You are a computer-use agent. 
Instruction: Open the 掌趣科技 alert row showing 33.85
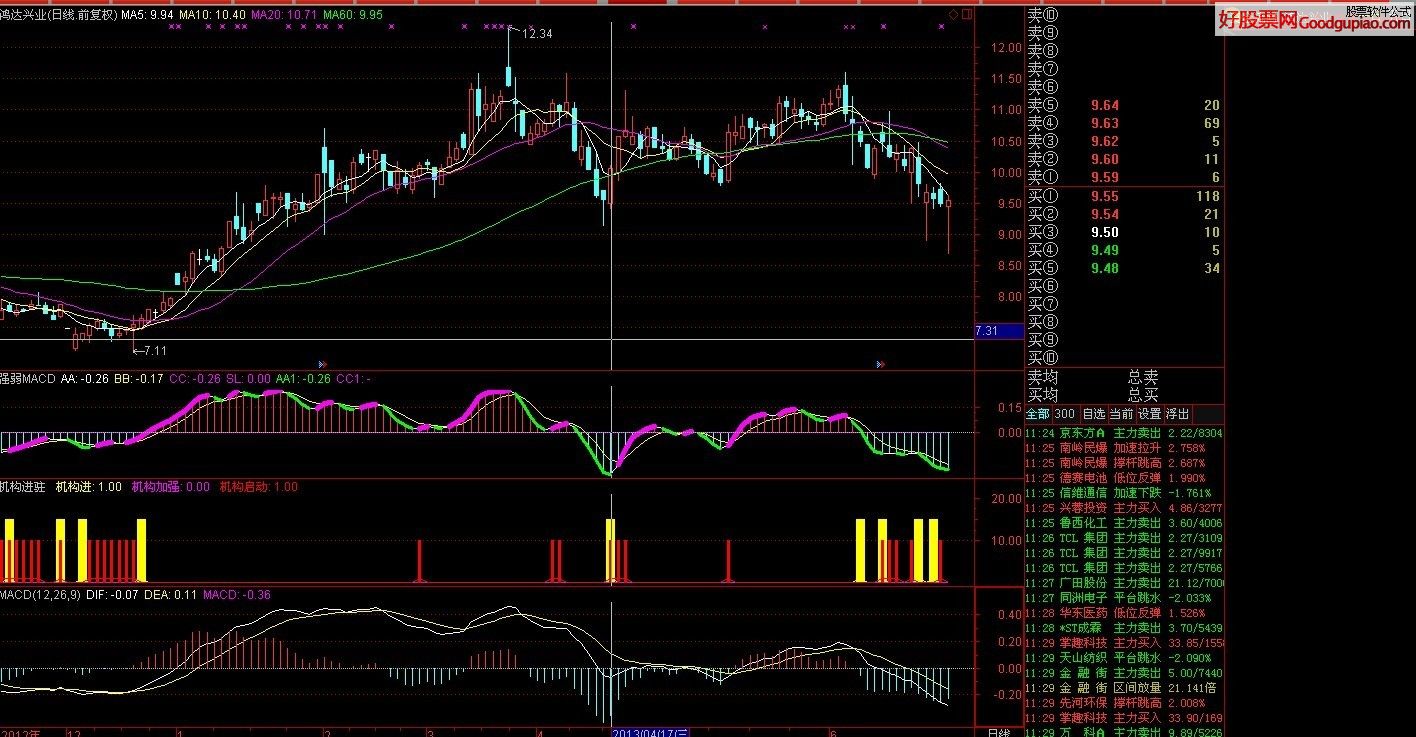tap(1125, 643)
